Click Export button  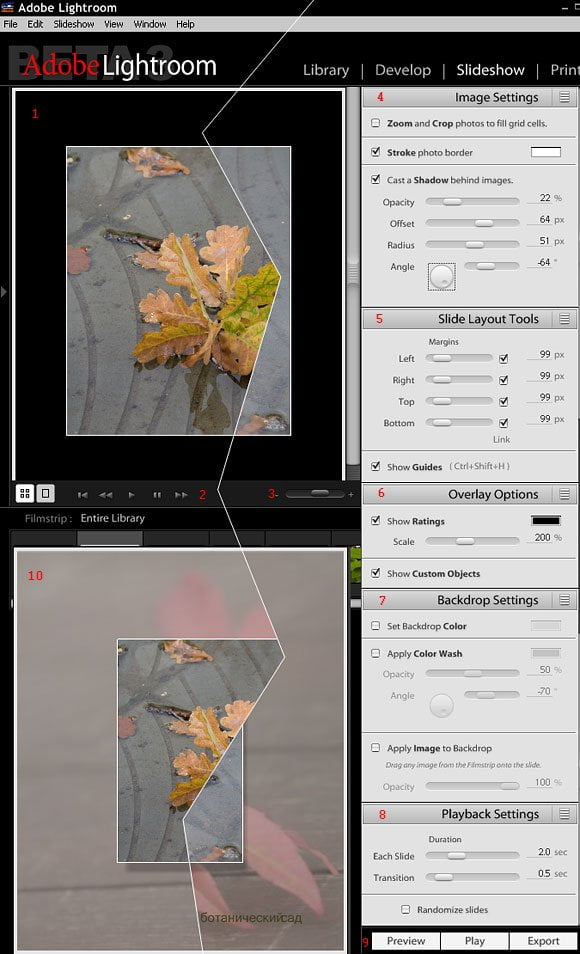(x=543, y=941)
